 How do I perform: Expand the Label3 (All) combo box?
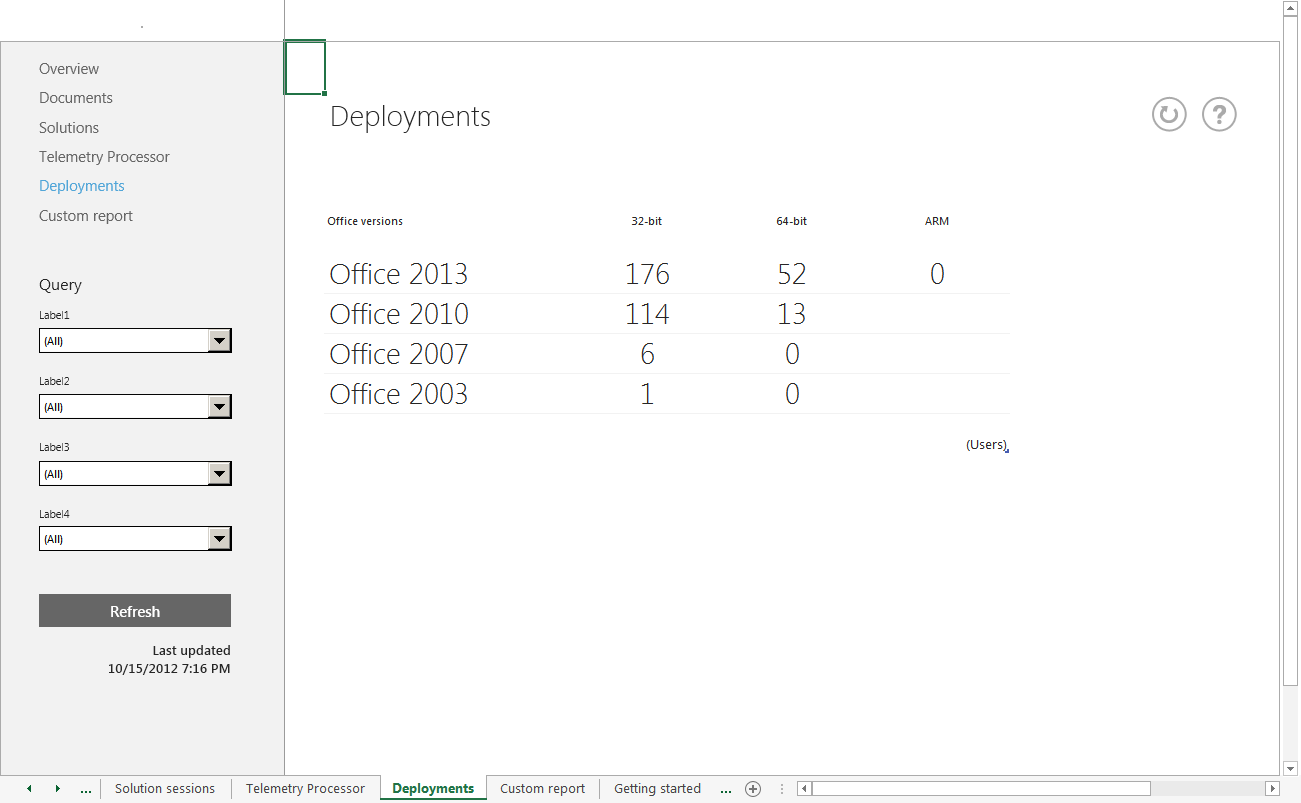[219, 473]
